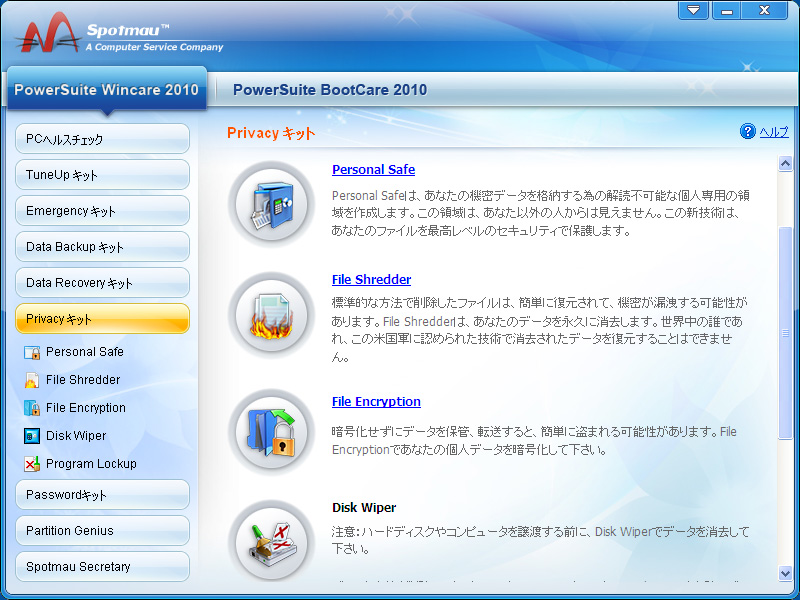Click the blue help question mark icon
The image size is (800, 600).
(747, 132)
